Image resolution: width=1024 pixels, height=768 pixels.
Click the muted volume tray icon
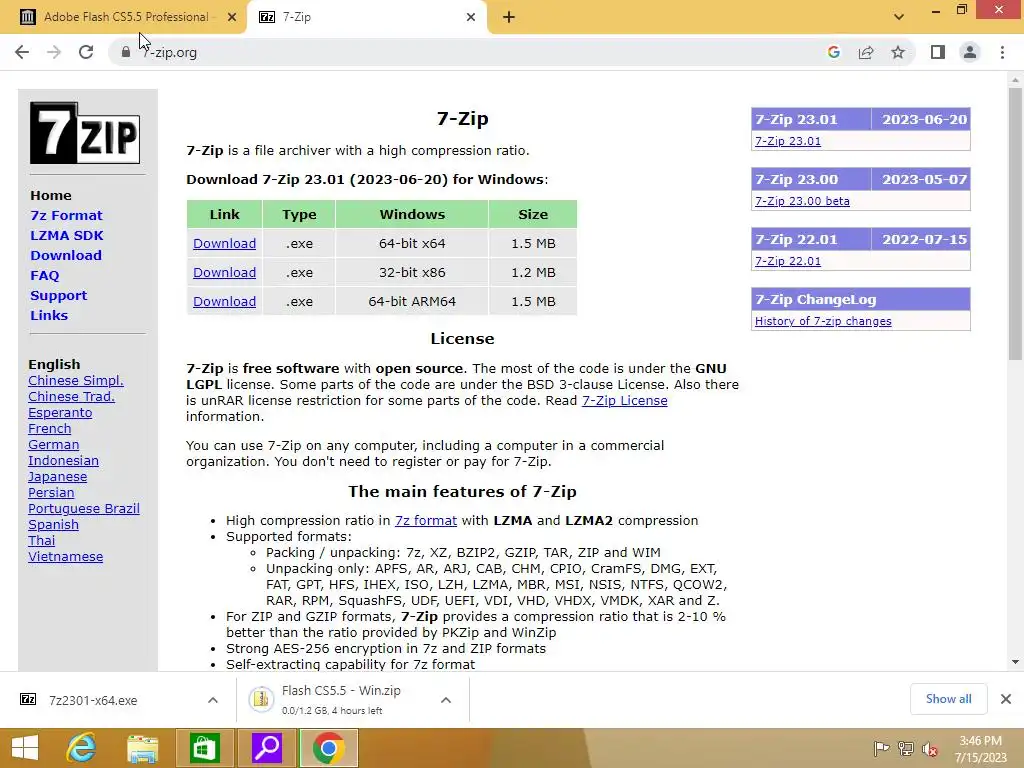929,749
